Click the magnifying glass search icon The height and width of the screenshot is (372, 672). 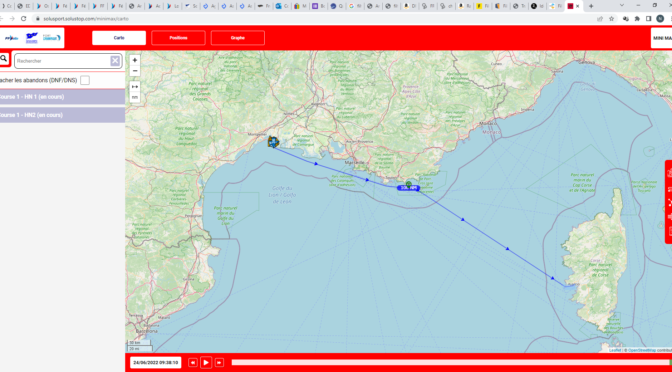pyautogui.click(x=4, y=59)
